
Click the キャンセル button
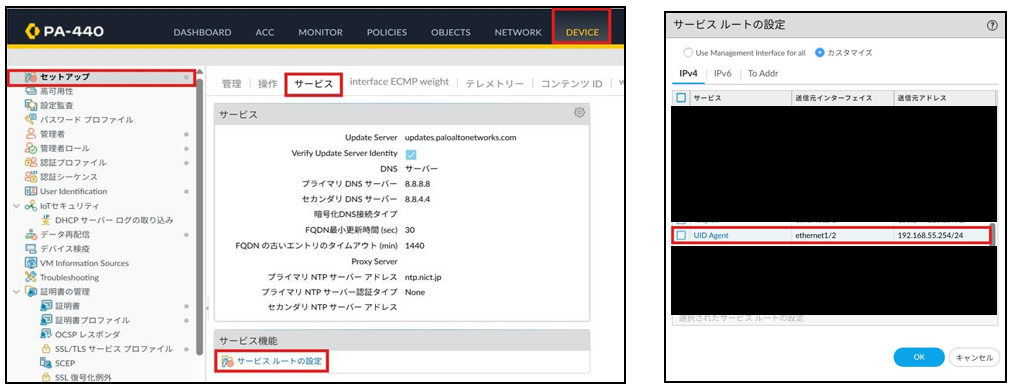974,357
